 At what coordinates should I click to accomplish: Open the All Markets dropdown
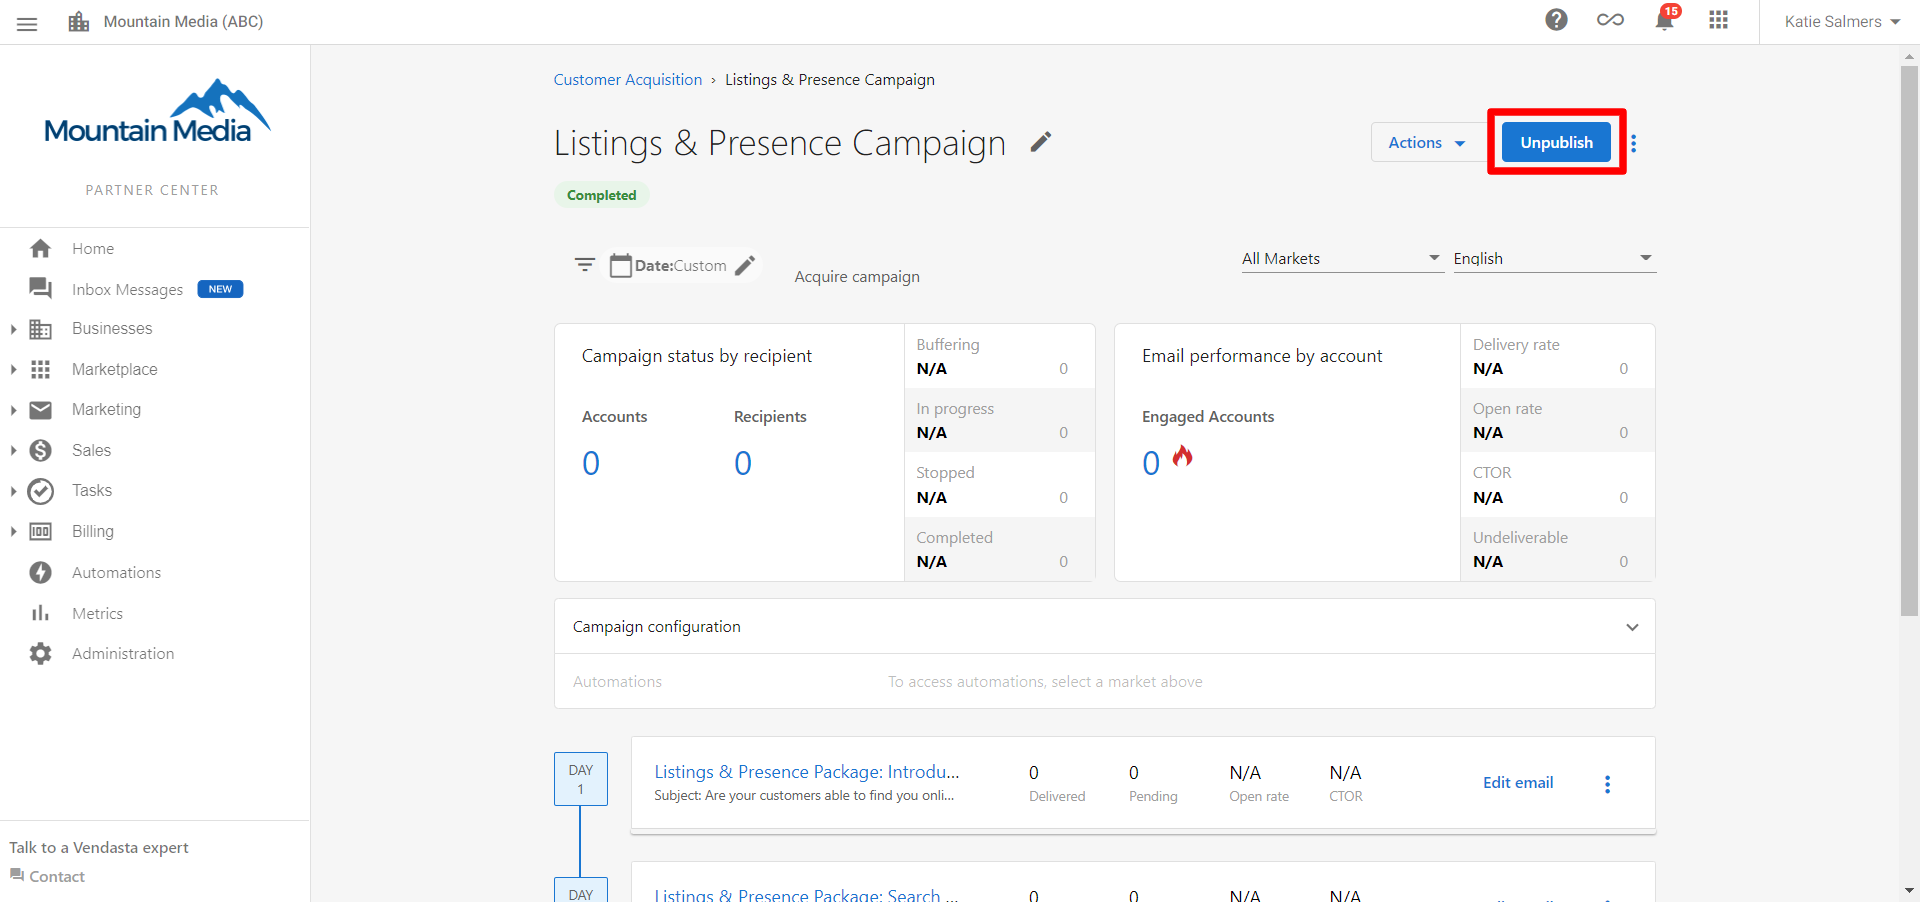pyautogui.click(x=1342, y=259)
